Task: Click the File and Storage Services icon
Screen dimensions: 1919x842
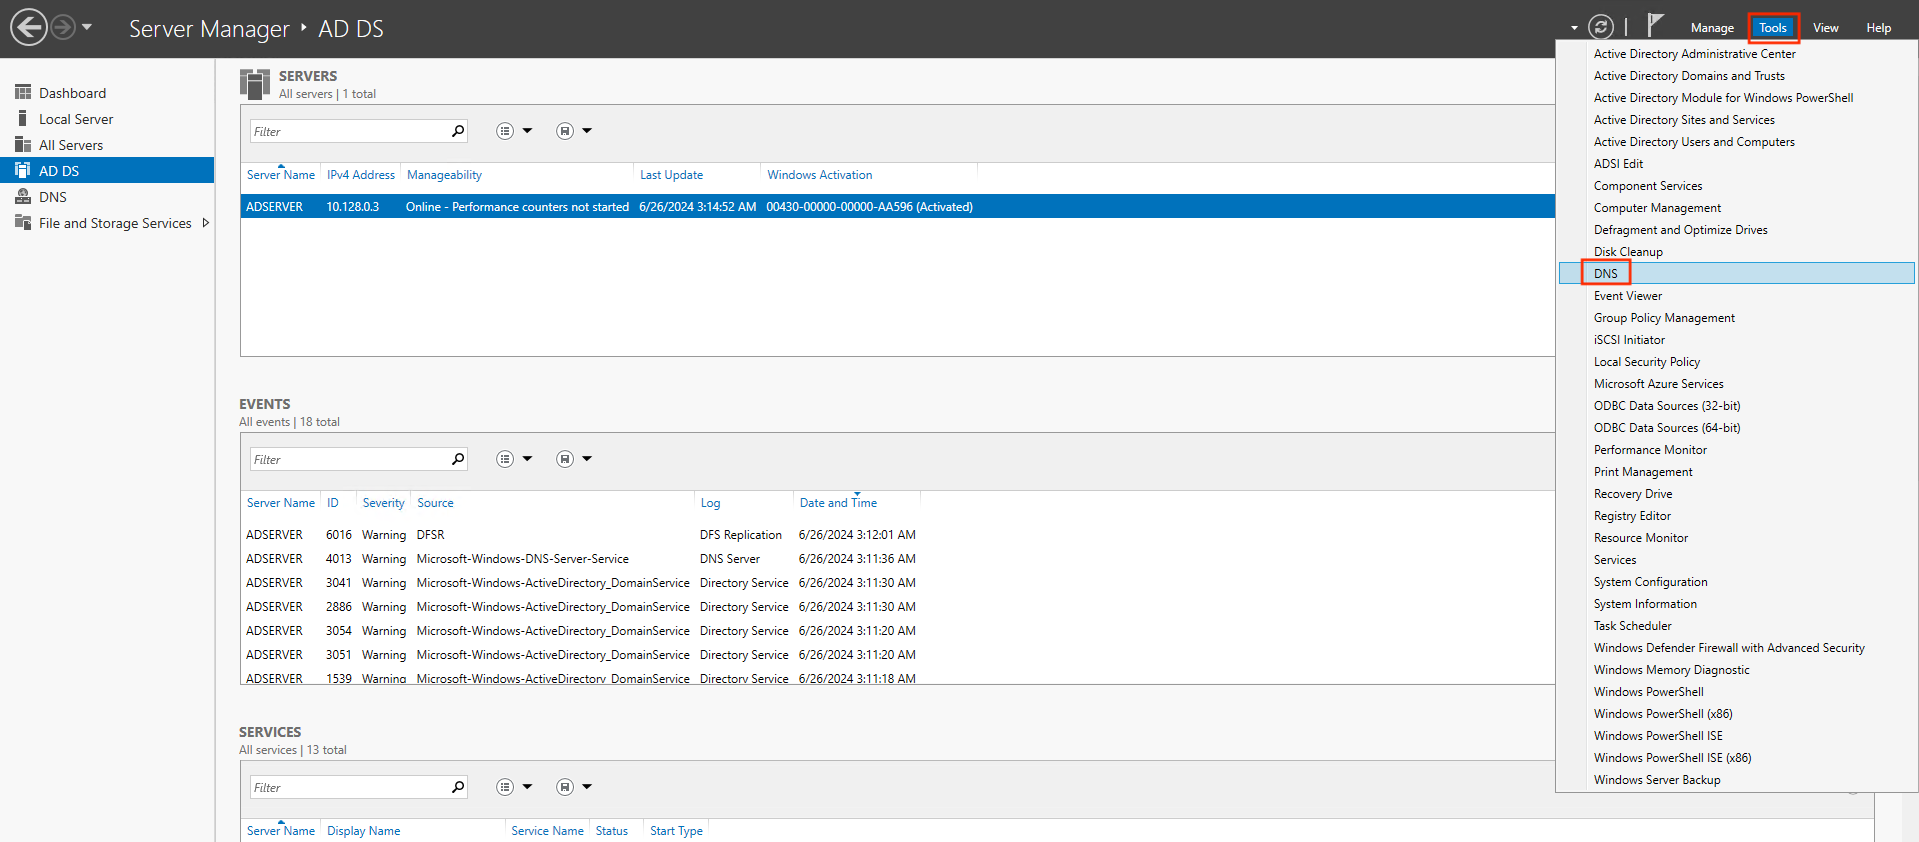Action: pyautogui.click(x=23, y=222)
